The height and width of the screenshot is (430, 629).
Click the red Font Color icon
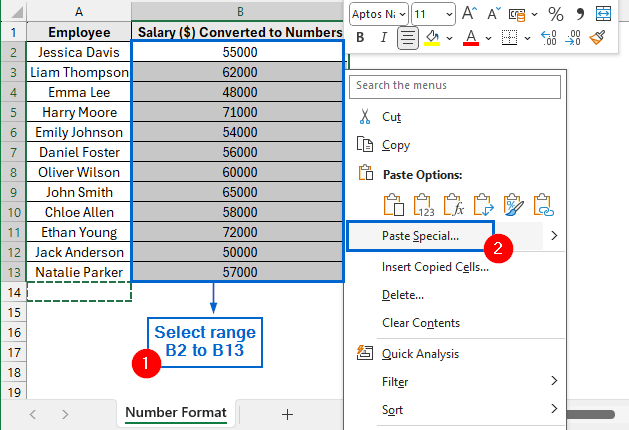coord(471,38)
